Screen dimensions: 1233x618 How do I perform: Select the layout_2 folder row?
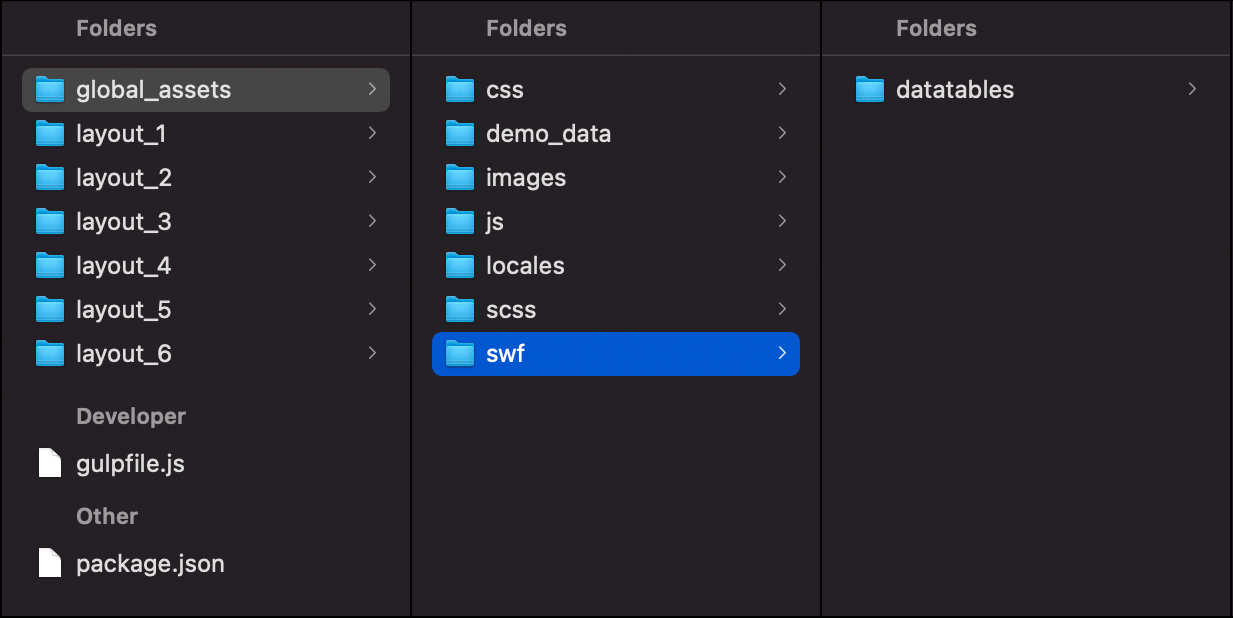pyautogui.click(x=206, y=178)
